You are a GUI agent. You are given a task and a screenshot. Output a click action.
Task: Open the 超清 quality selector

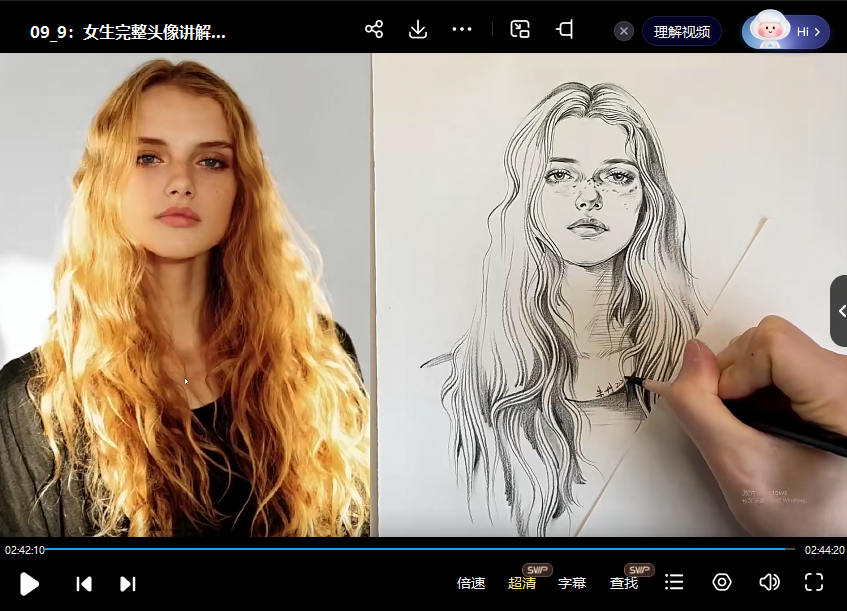point(522,583)
